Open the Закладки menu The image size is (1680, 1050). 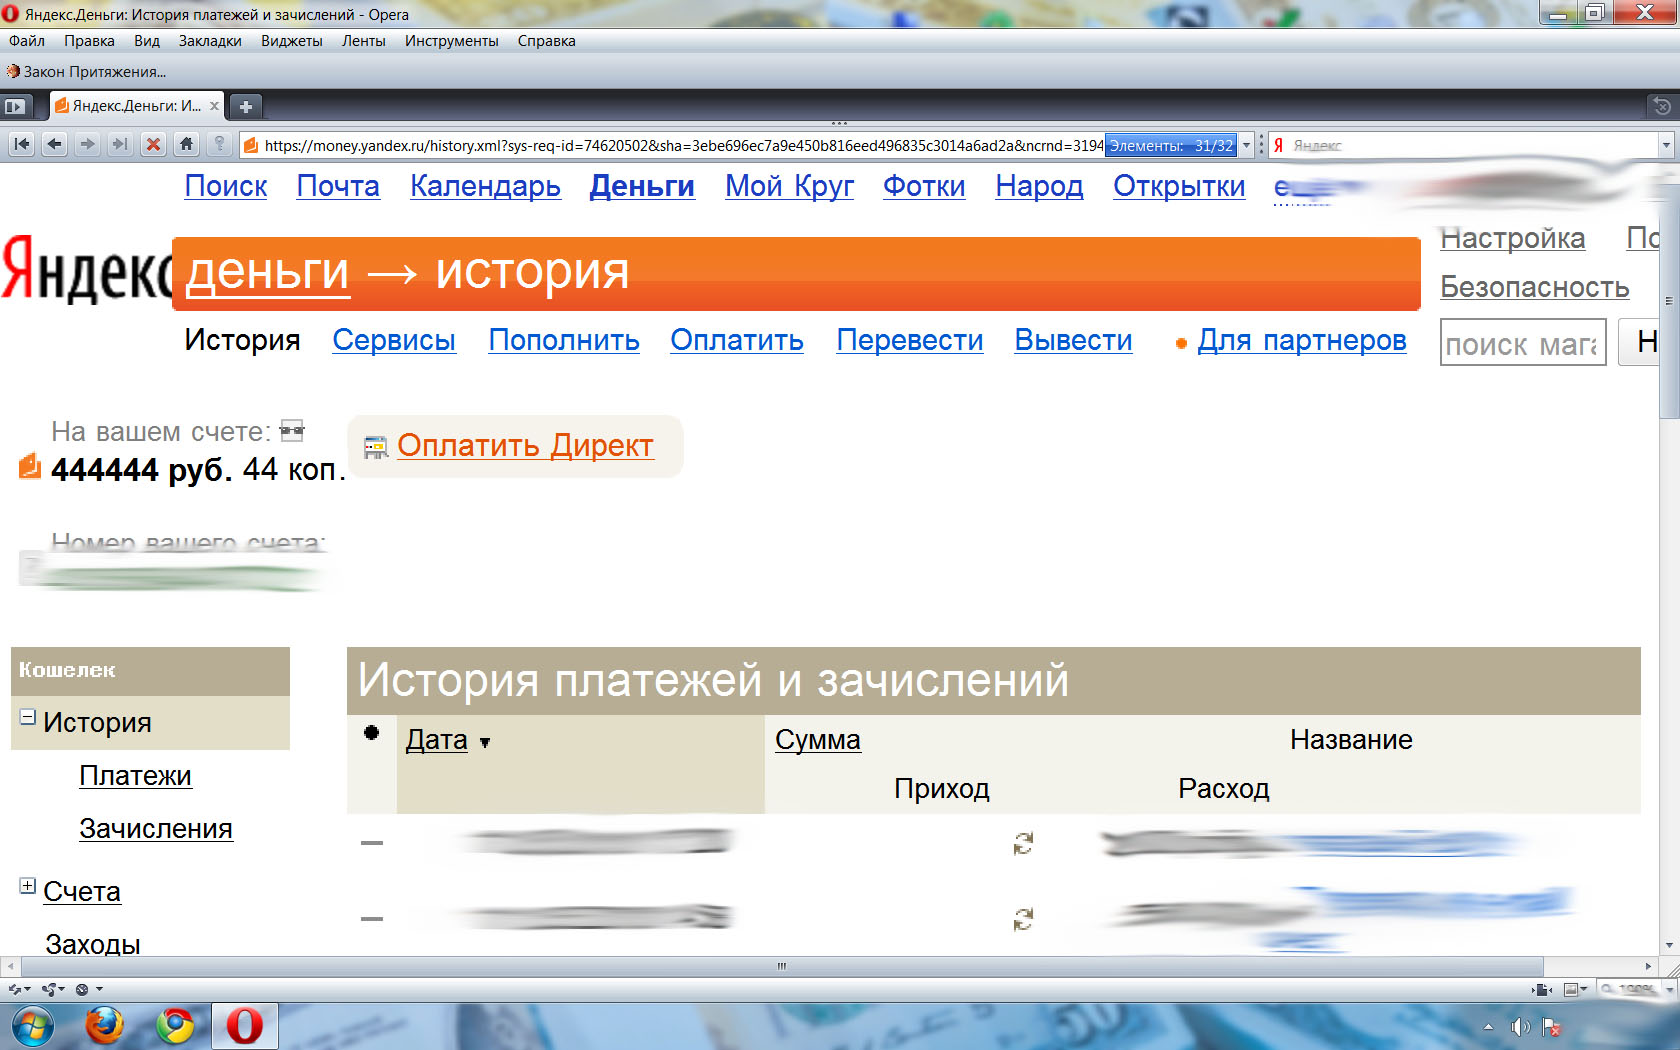[x=210, y=41]
